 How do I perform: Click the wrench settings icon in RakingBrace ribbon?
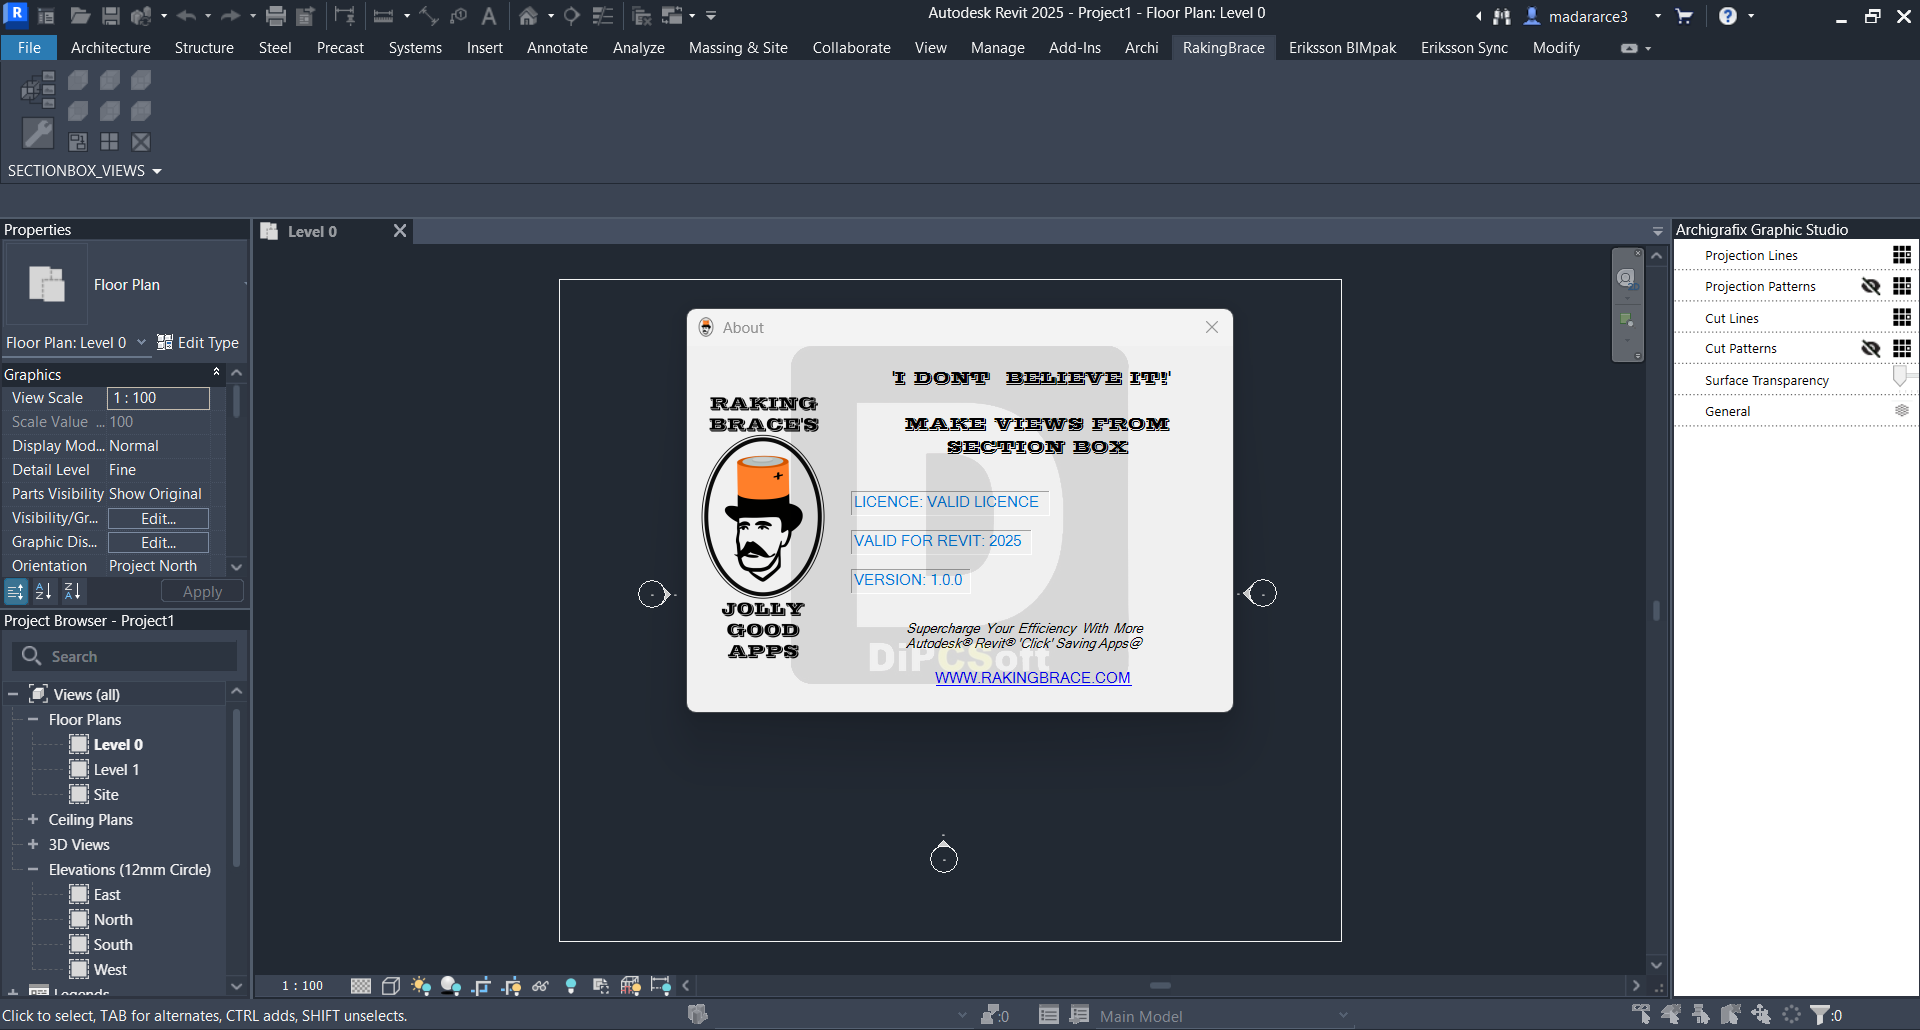tap(38, 133)
